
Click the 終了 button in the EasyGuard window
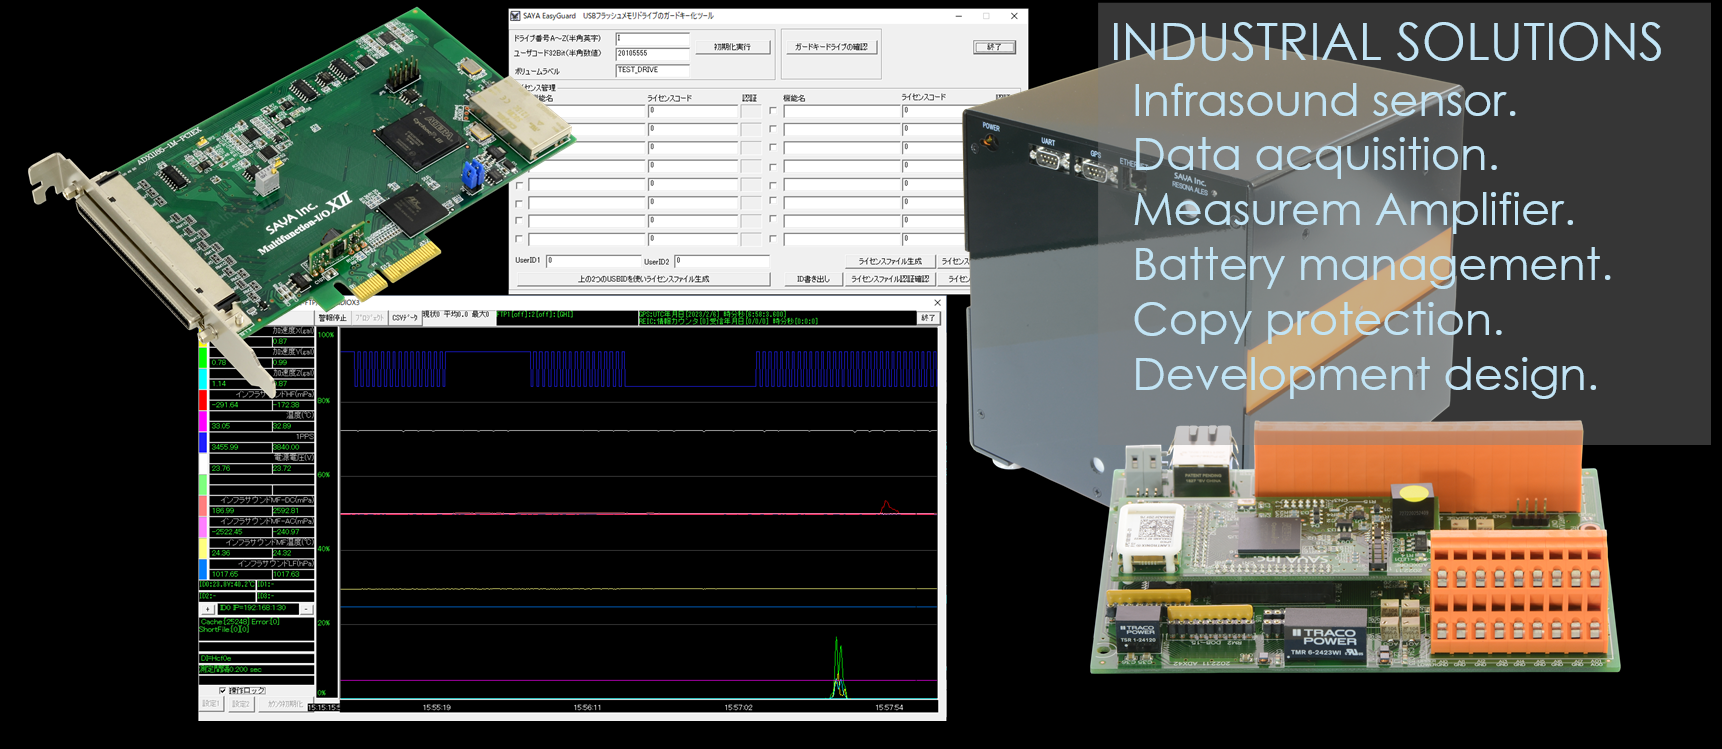994,47
